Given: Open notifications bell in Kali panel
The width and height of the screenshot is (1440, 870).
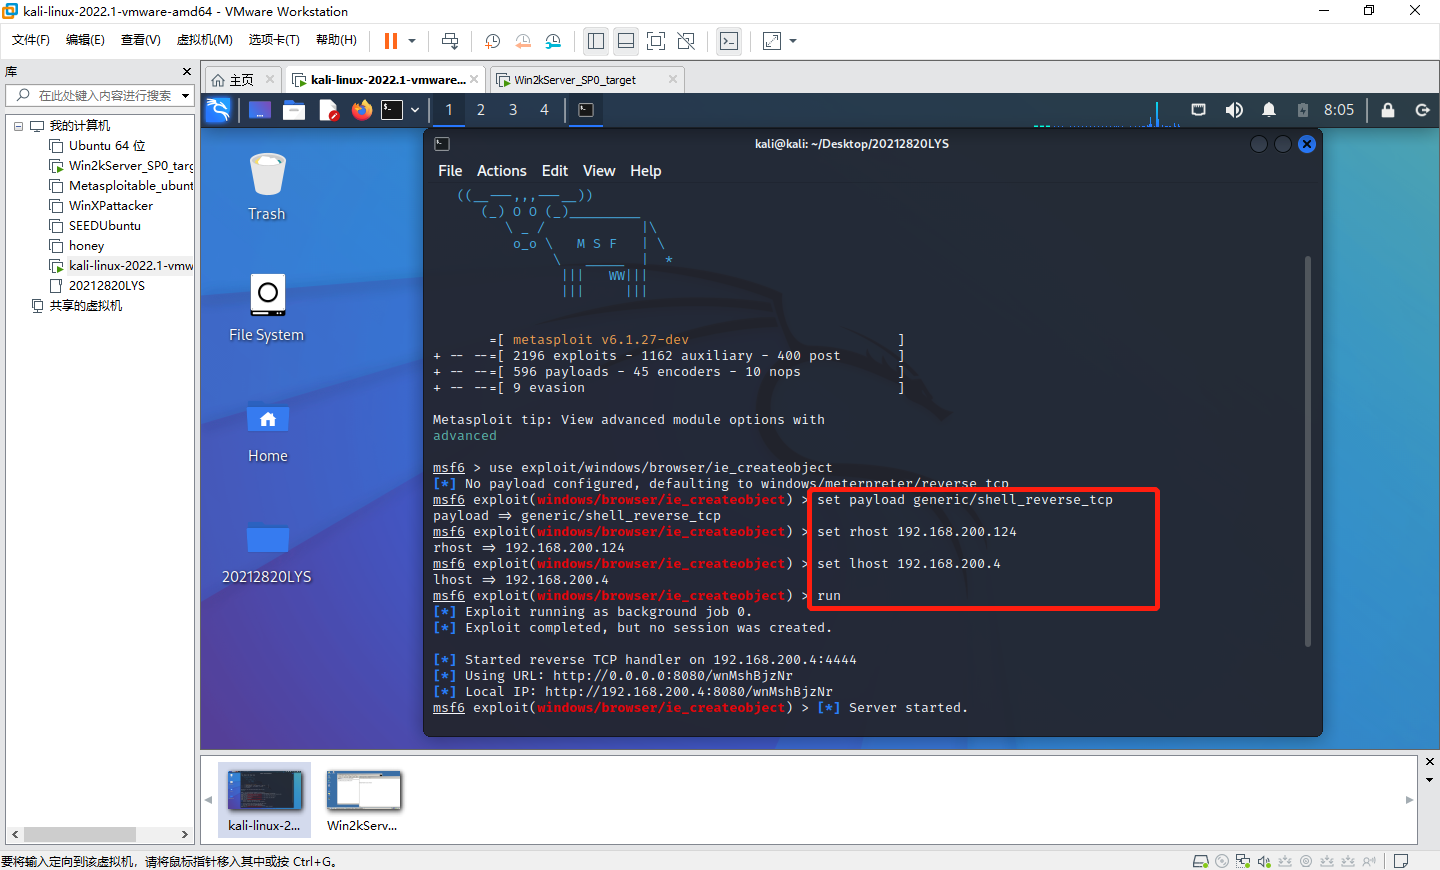Looking at the screenshot, I should [1269, 110].
